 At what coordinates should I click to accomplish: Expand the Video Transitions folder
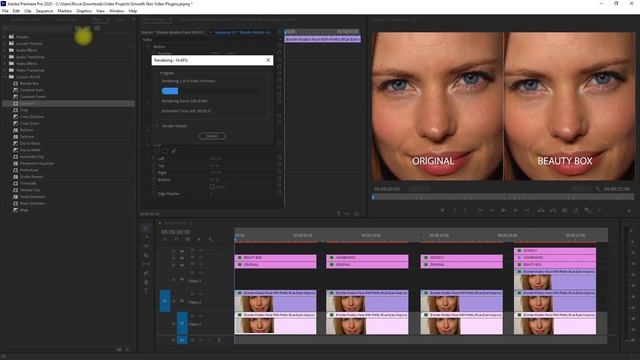pyautogui.click(x=5, y=70)
